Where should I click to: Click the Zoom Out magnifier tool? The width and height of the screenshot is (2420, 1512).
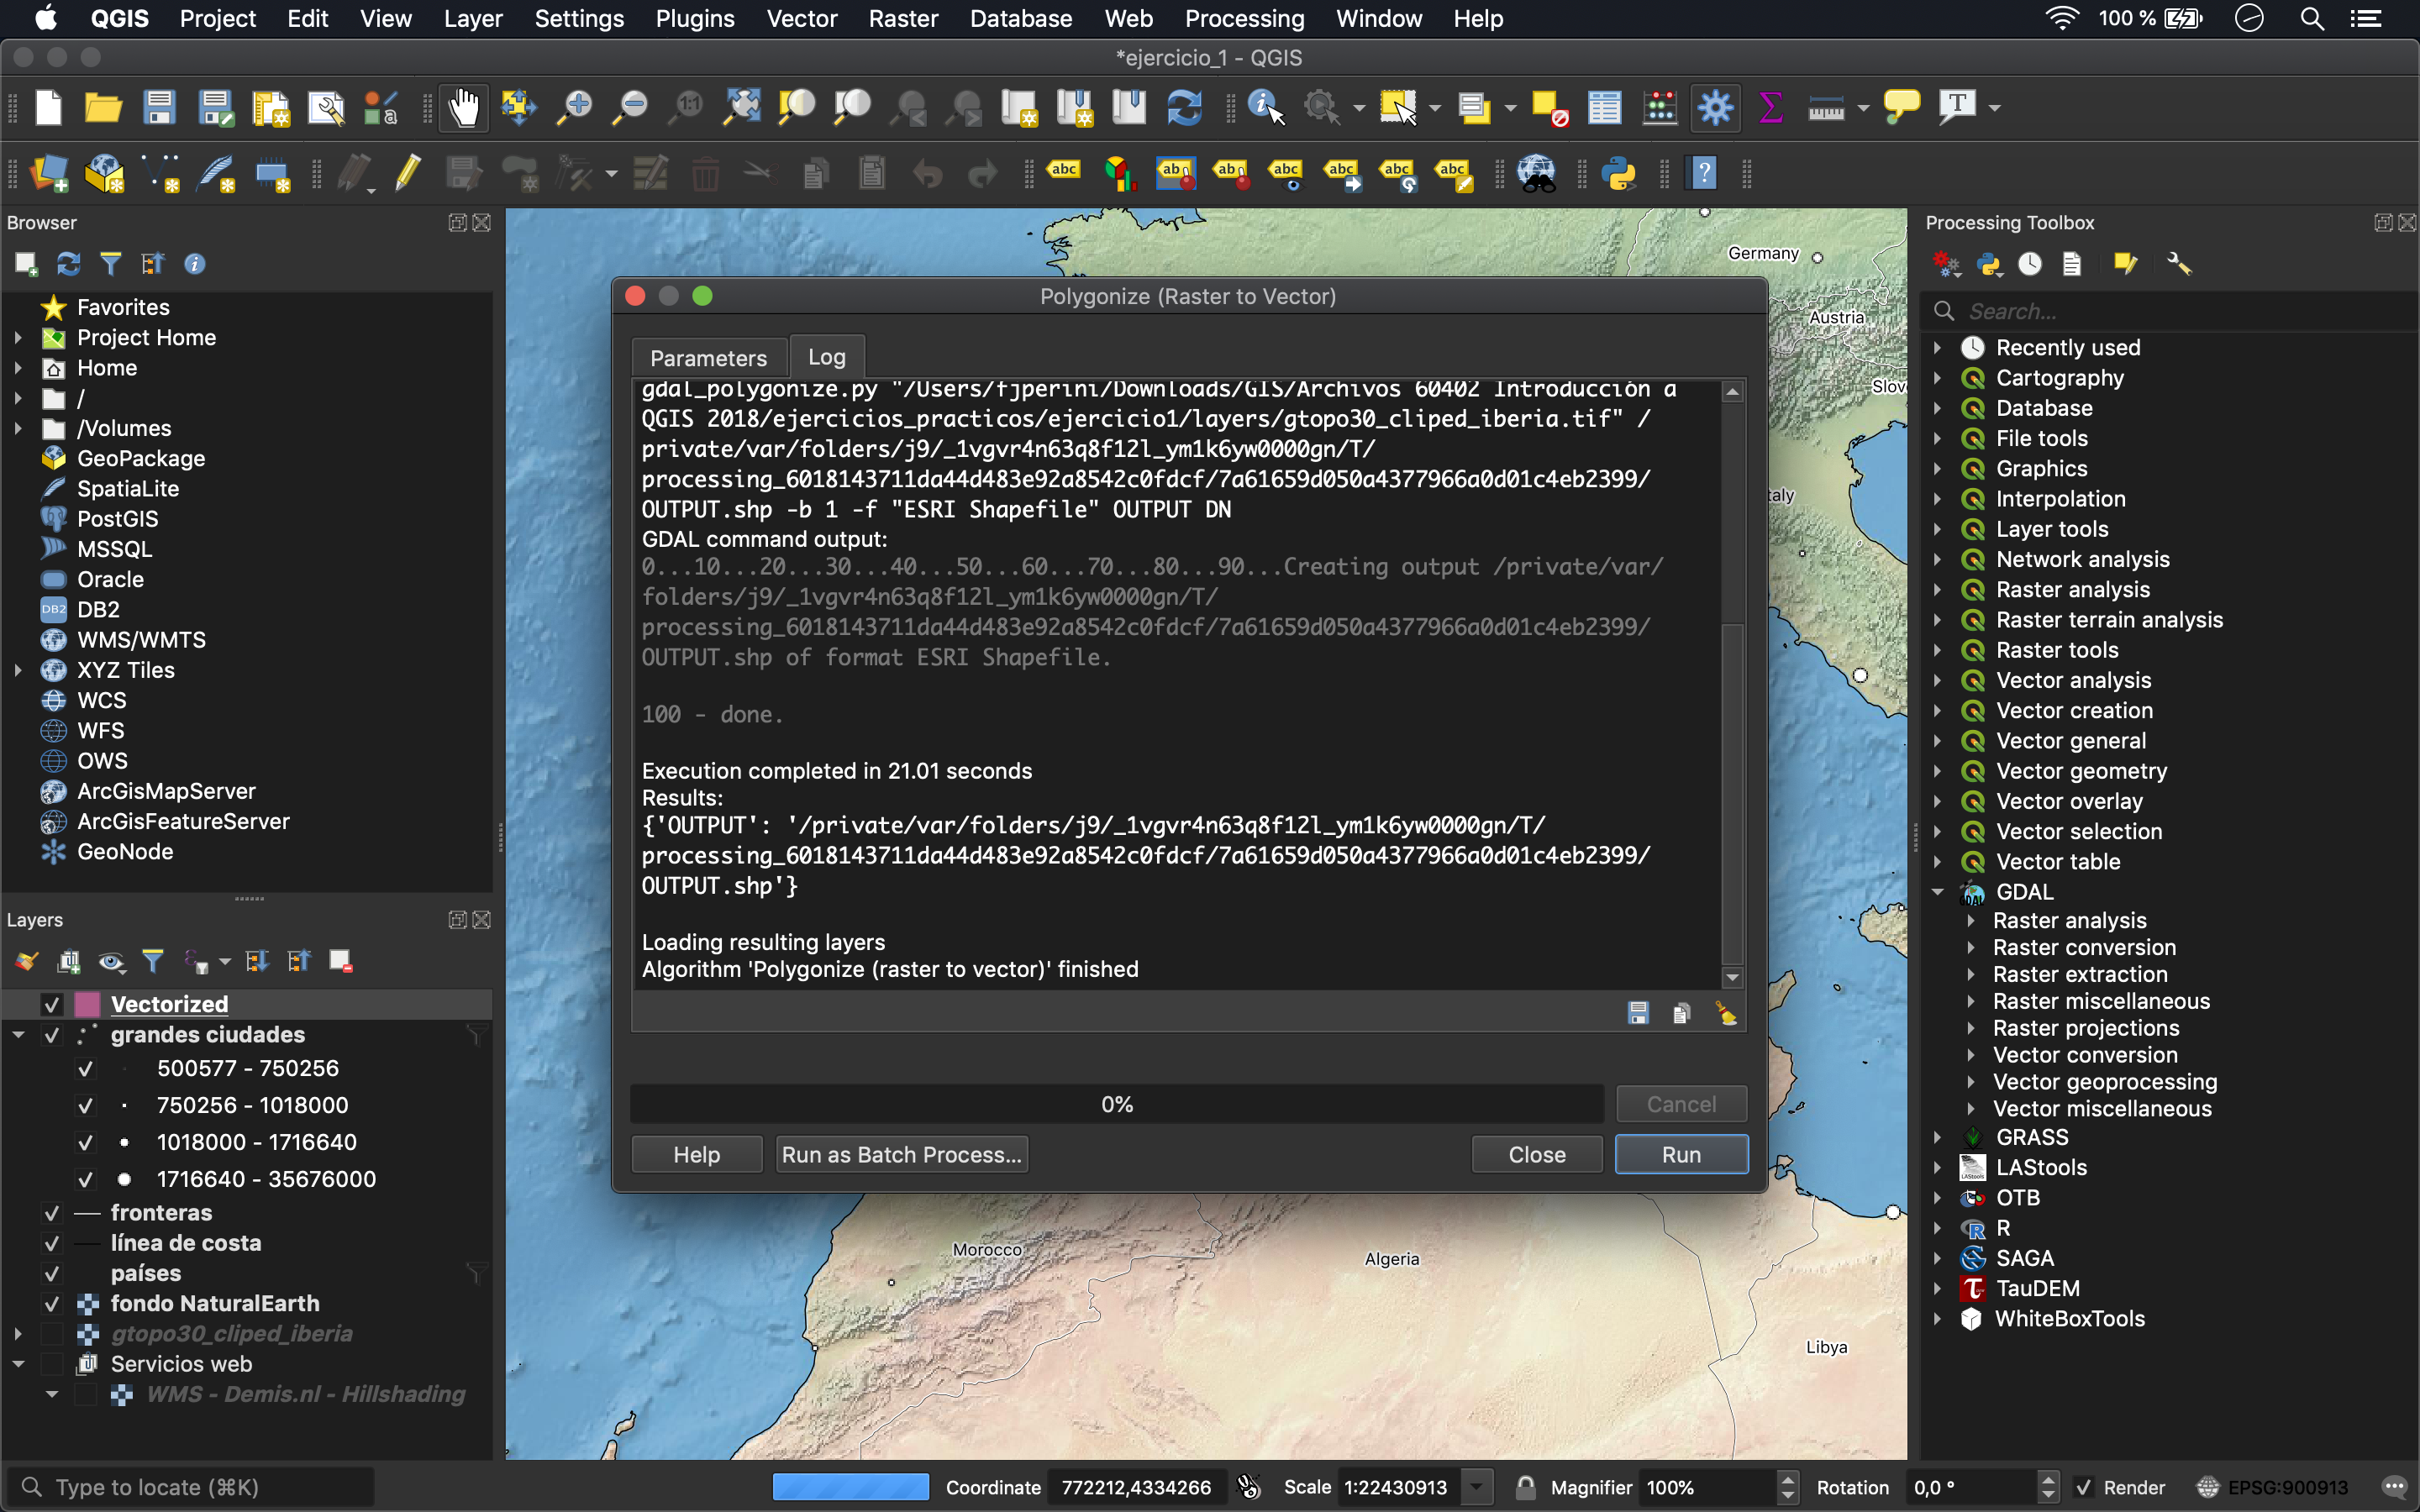point(630,107)
